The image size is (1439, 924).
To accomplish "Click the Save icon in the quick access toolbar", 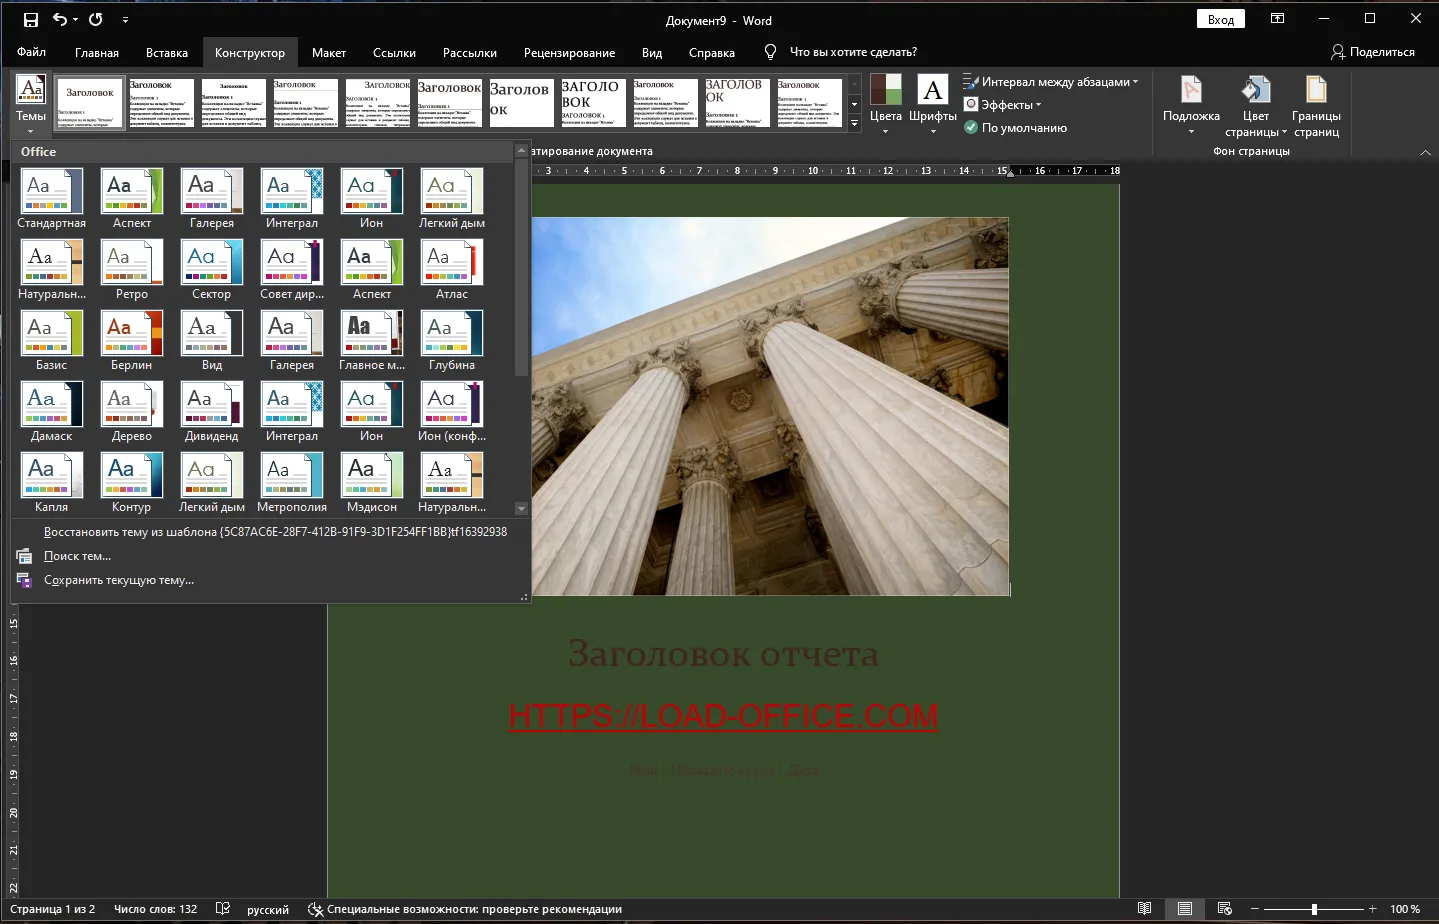I will pos(30,20).
